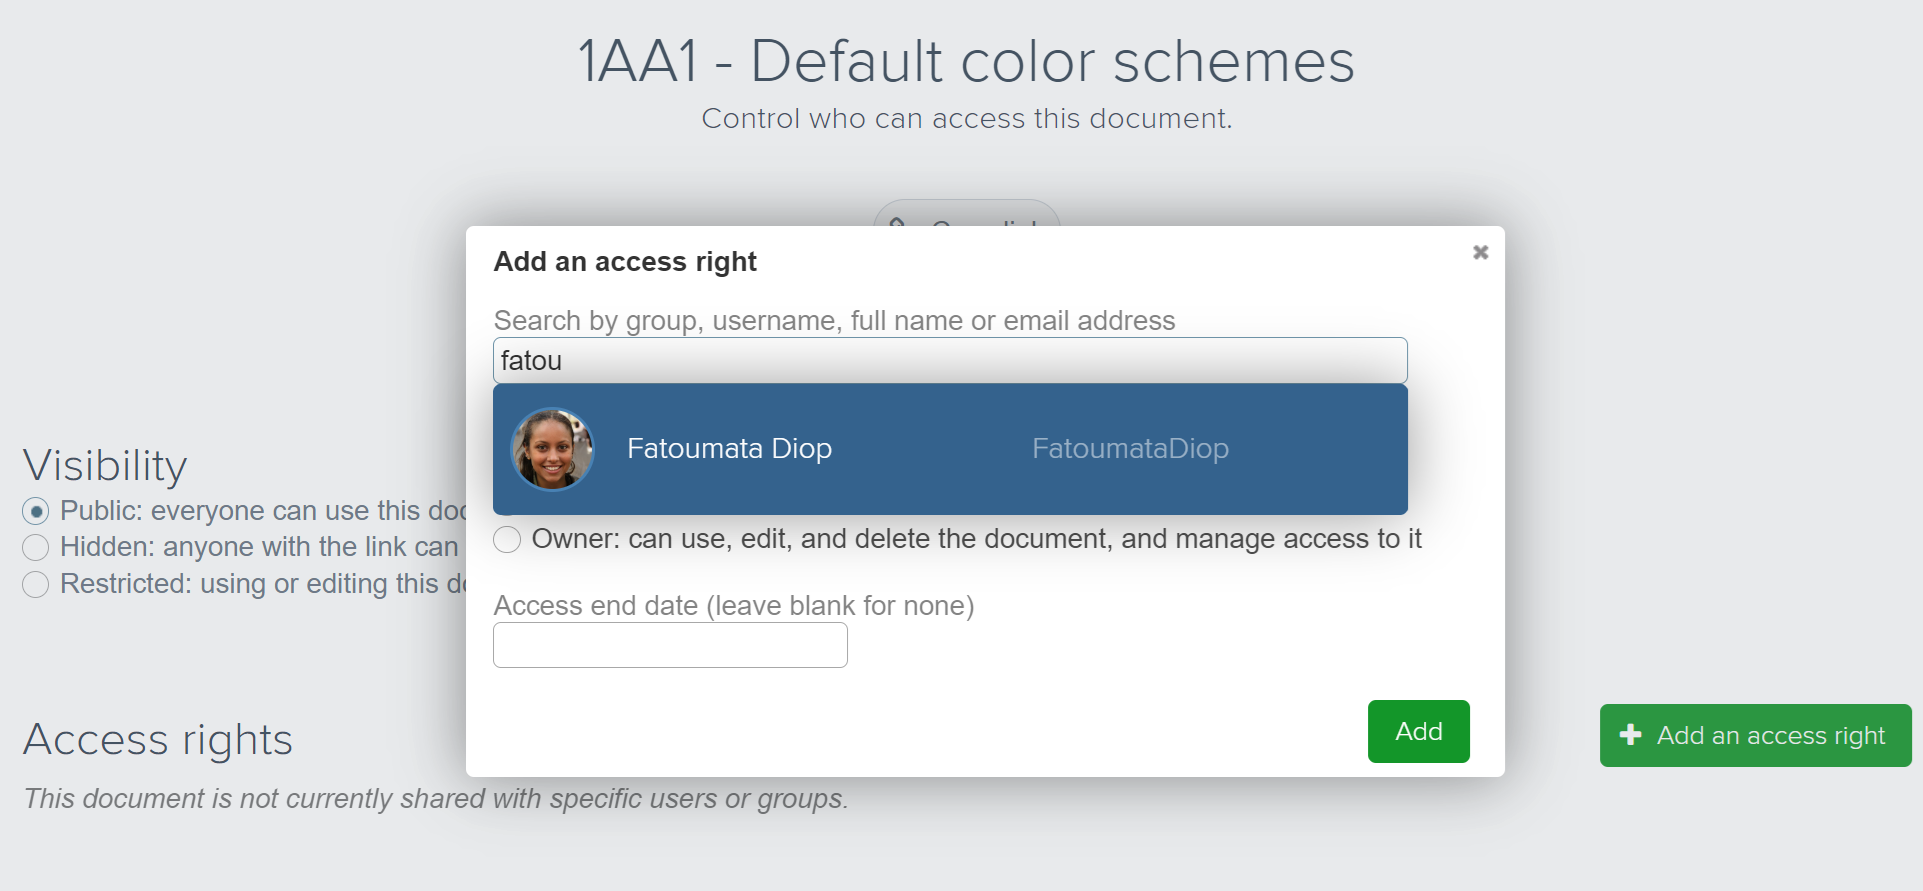The width and height of the screenshot is (1923, 891).
Task: Click the "Access end date (leave blank for none)" label
Action: tap(733, 606)
